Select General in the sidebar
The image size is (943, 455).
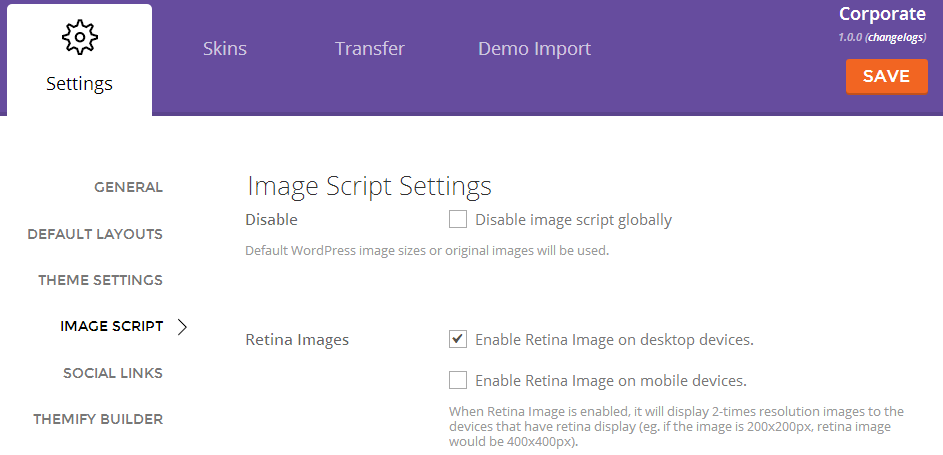128,188
